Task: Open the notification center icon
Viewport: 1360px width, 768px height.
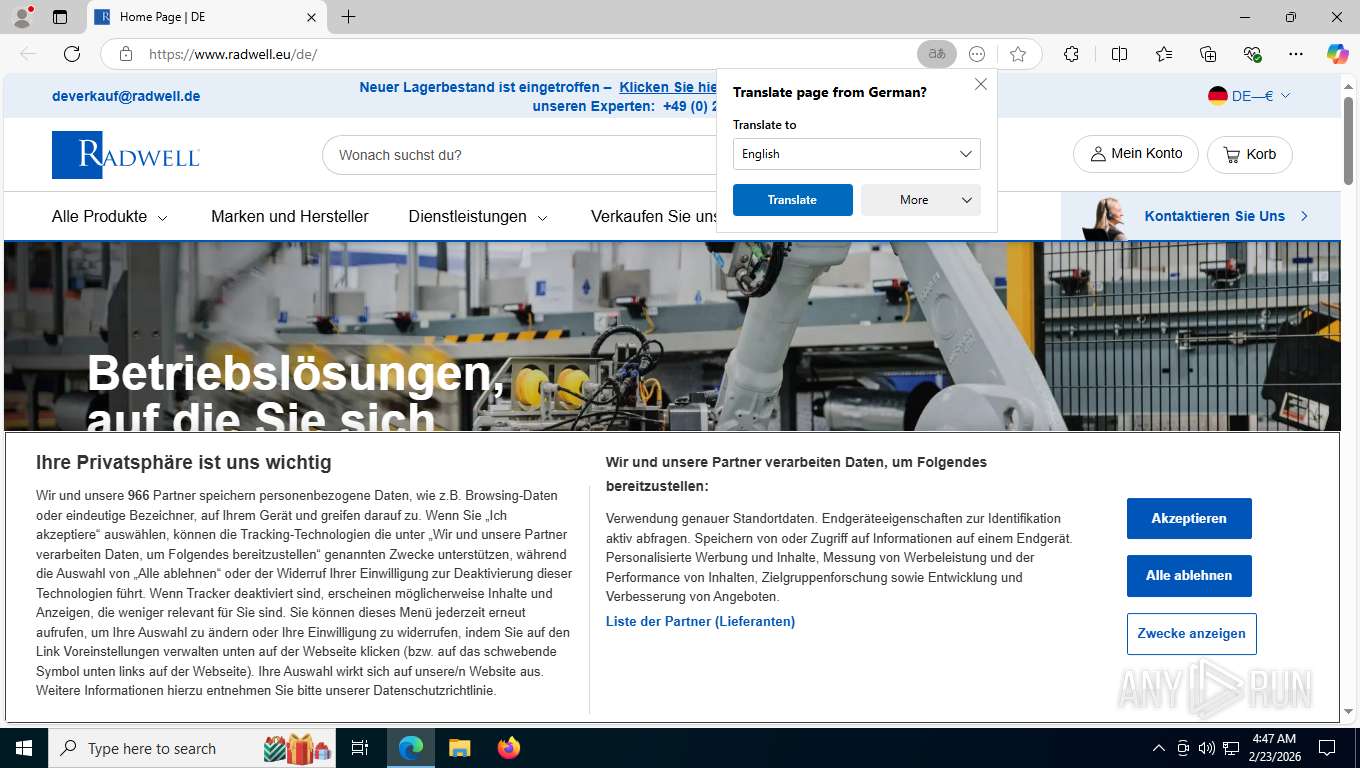Action: 1327,748
